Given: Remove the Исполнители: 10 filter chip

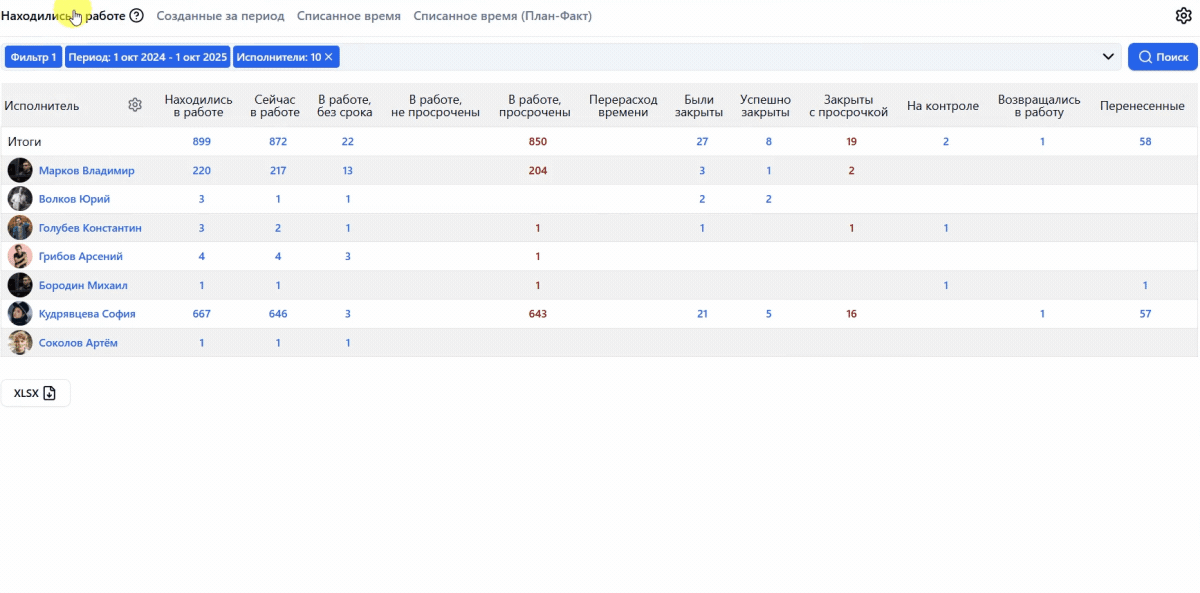Looking at the screenshot, I should pyautogui.click(x=328, y=57).
